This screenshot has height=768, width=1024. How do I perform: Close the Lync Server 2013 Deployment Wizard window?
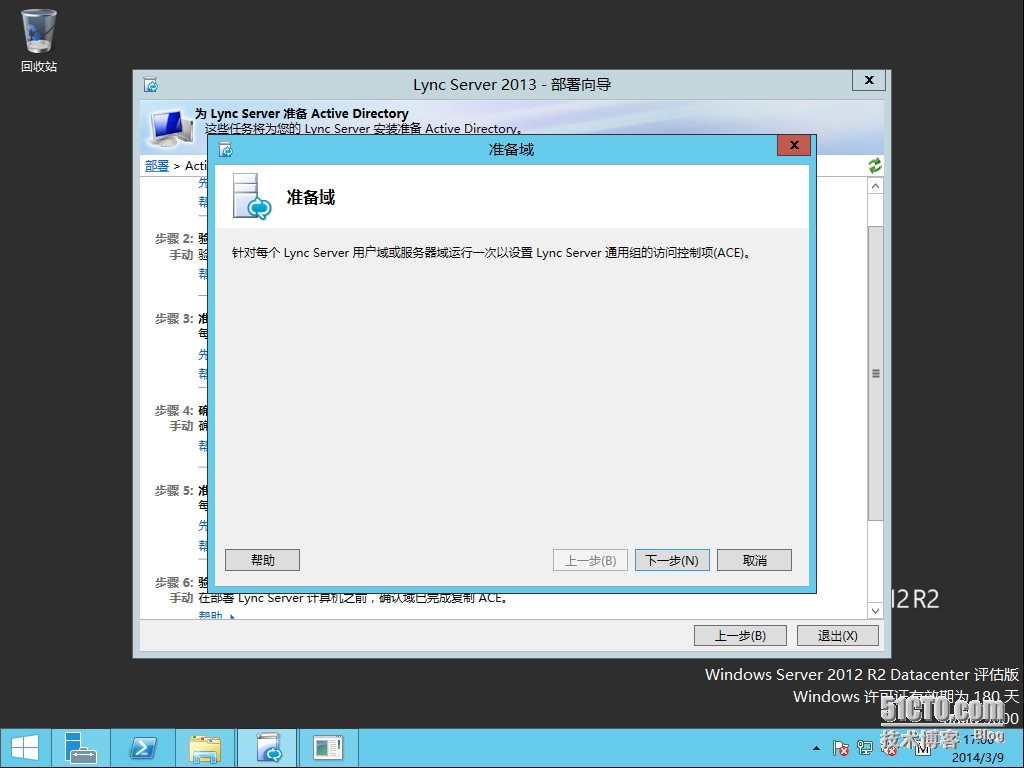869,80
